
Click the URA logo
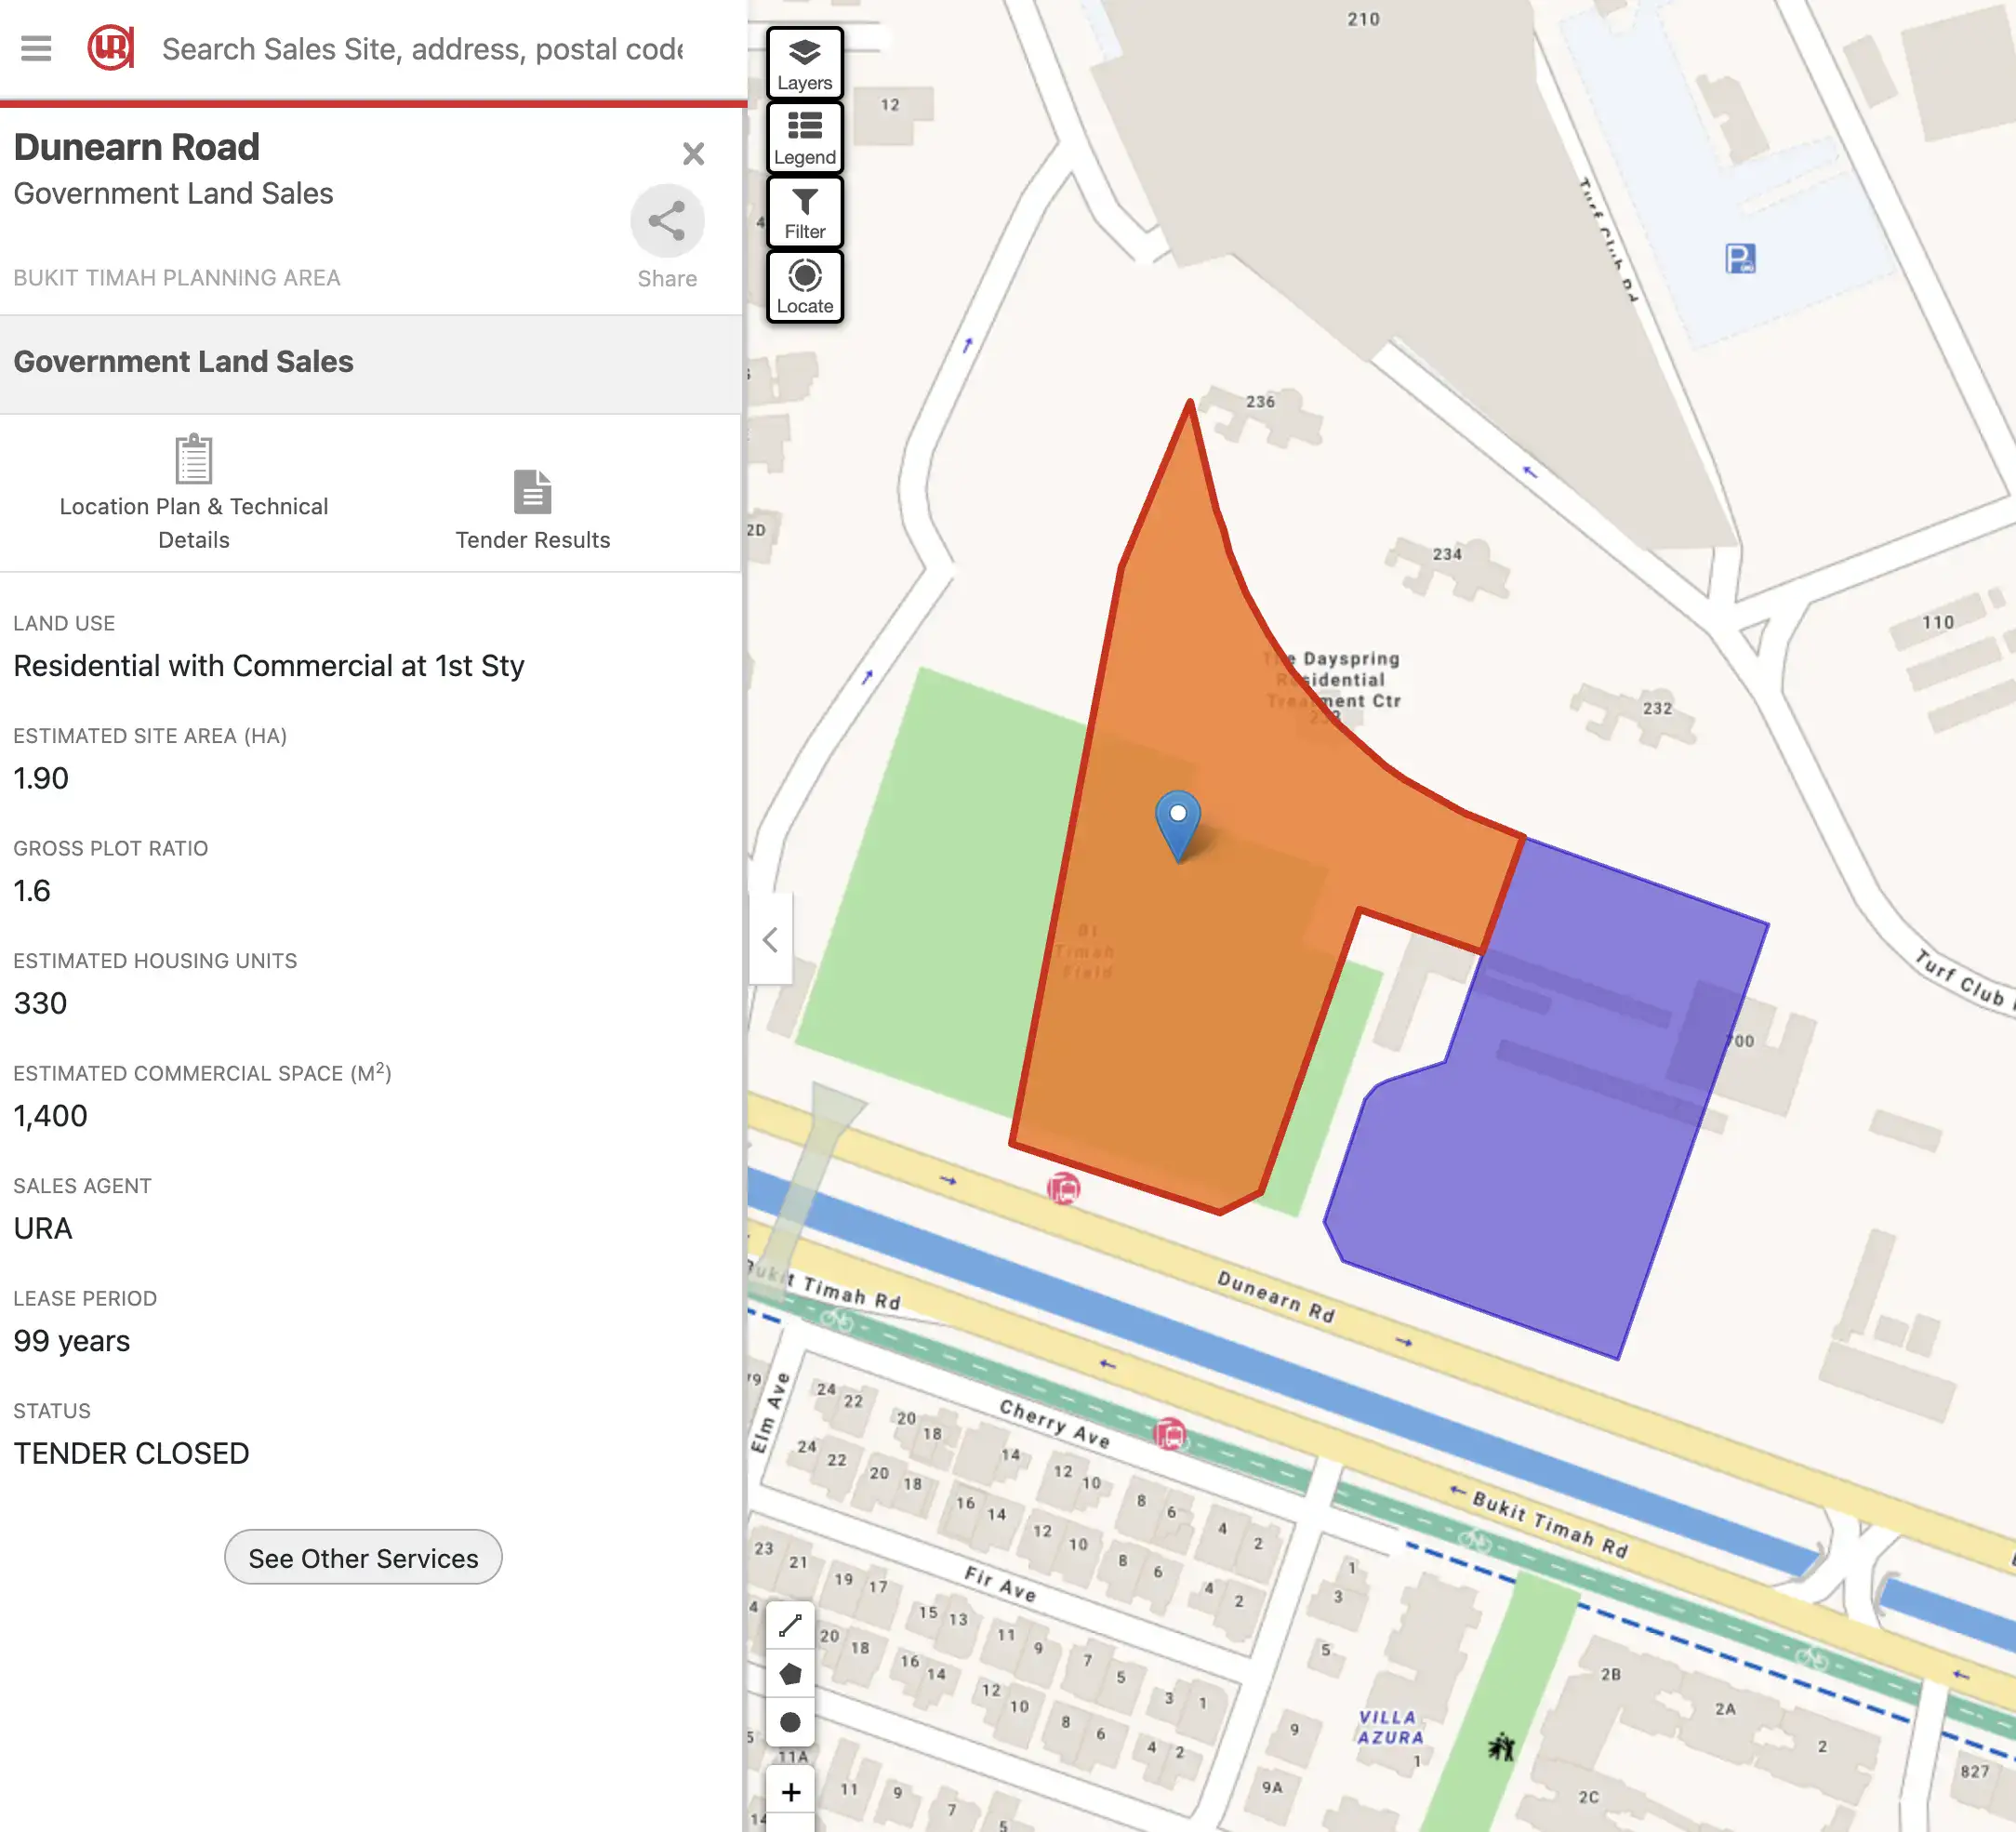[x=110, y=48]
